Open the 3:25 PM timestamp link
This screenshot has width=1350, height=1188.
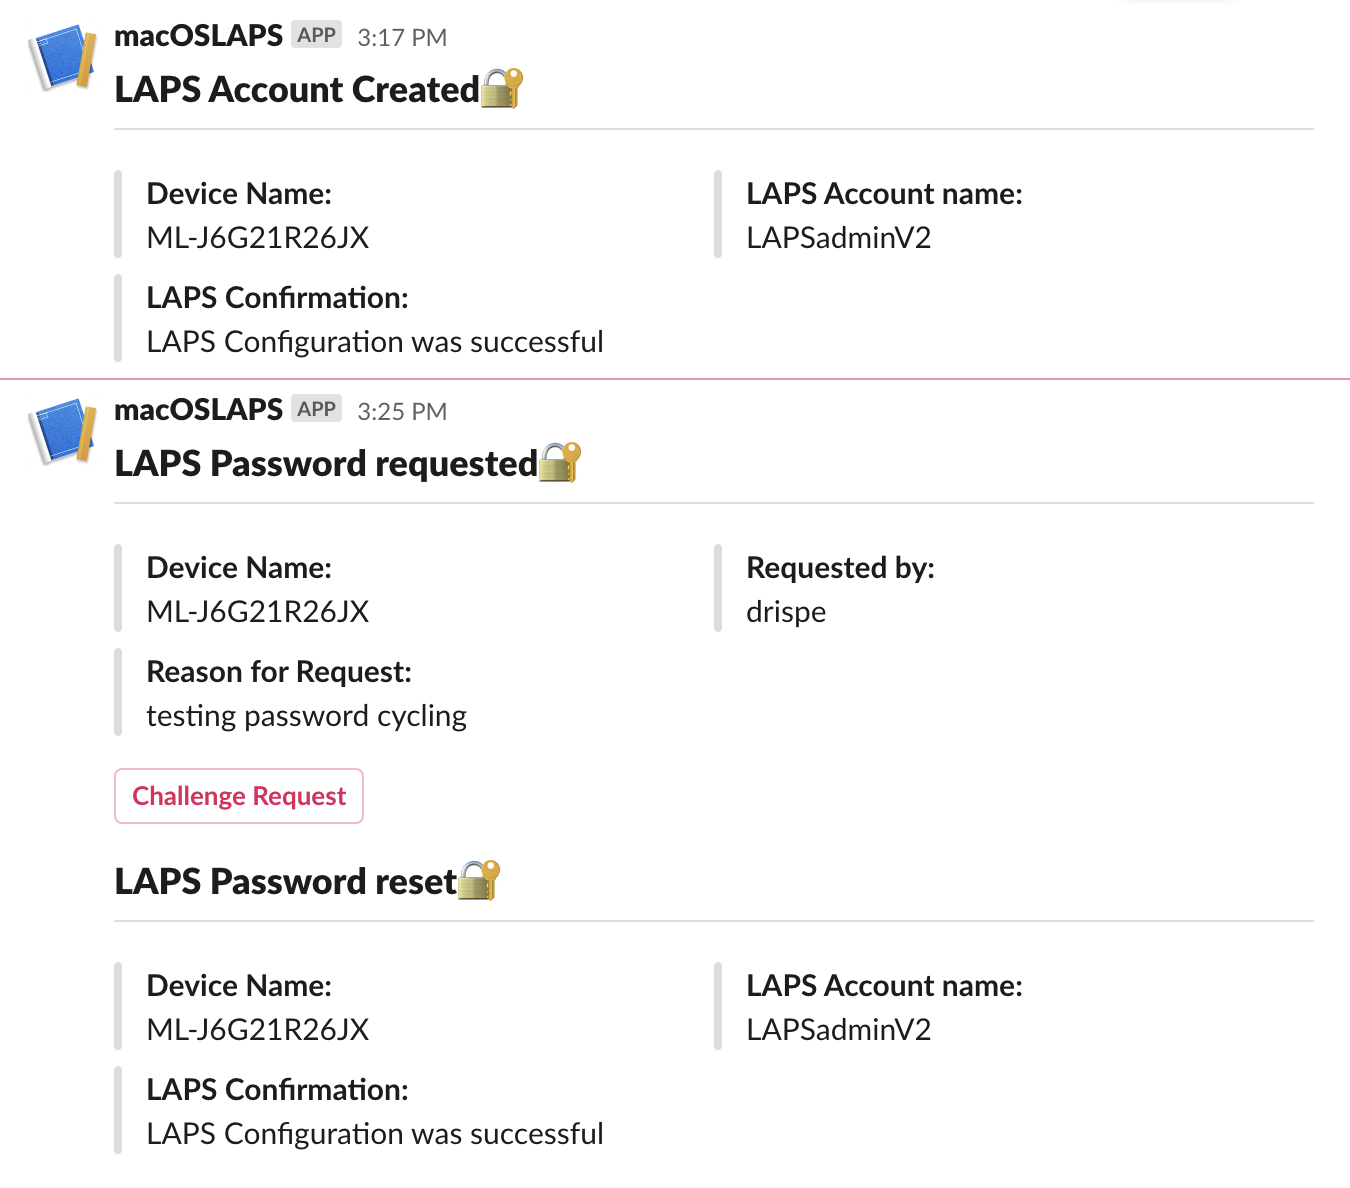[x=402, y=411]
